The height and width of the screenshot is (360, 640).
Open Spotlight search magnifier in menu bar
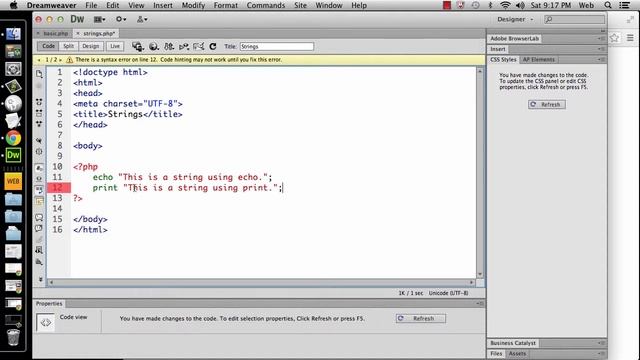click(x=608, y=5)
